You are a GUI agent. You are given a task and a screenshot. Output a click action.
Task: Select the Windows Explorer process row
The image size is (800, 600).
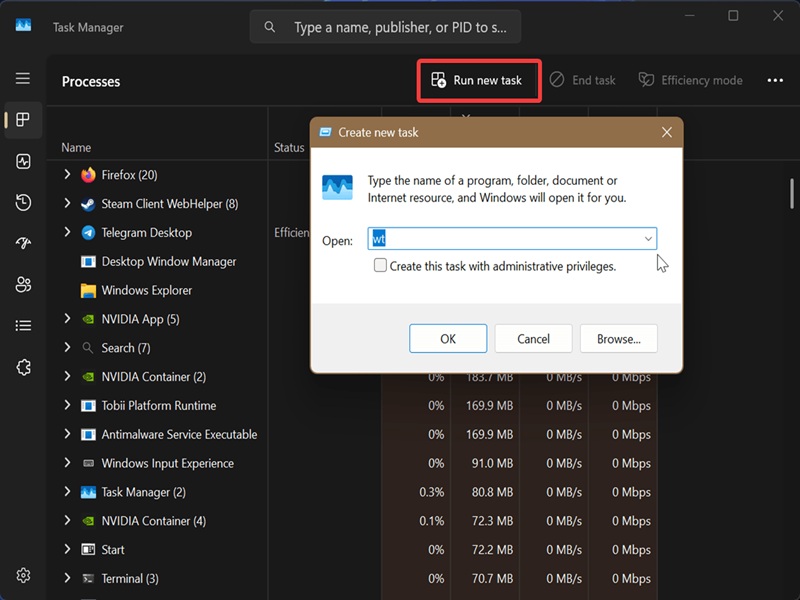[x=157, y=290]
